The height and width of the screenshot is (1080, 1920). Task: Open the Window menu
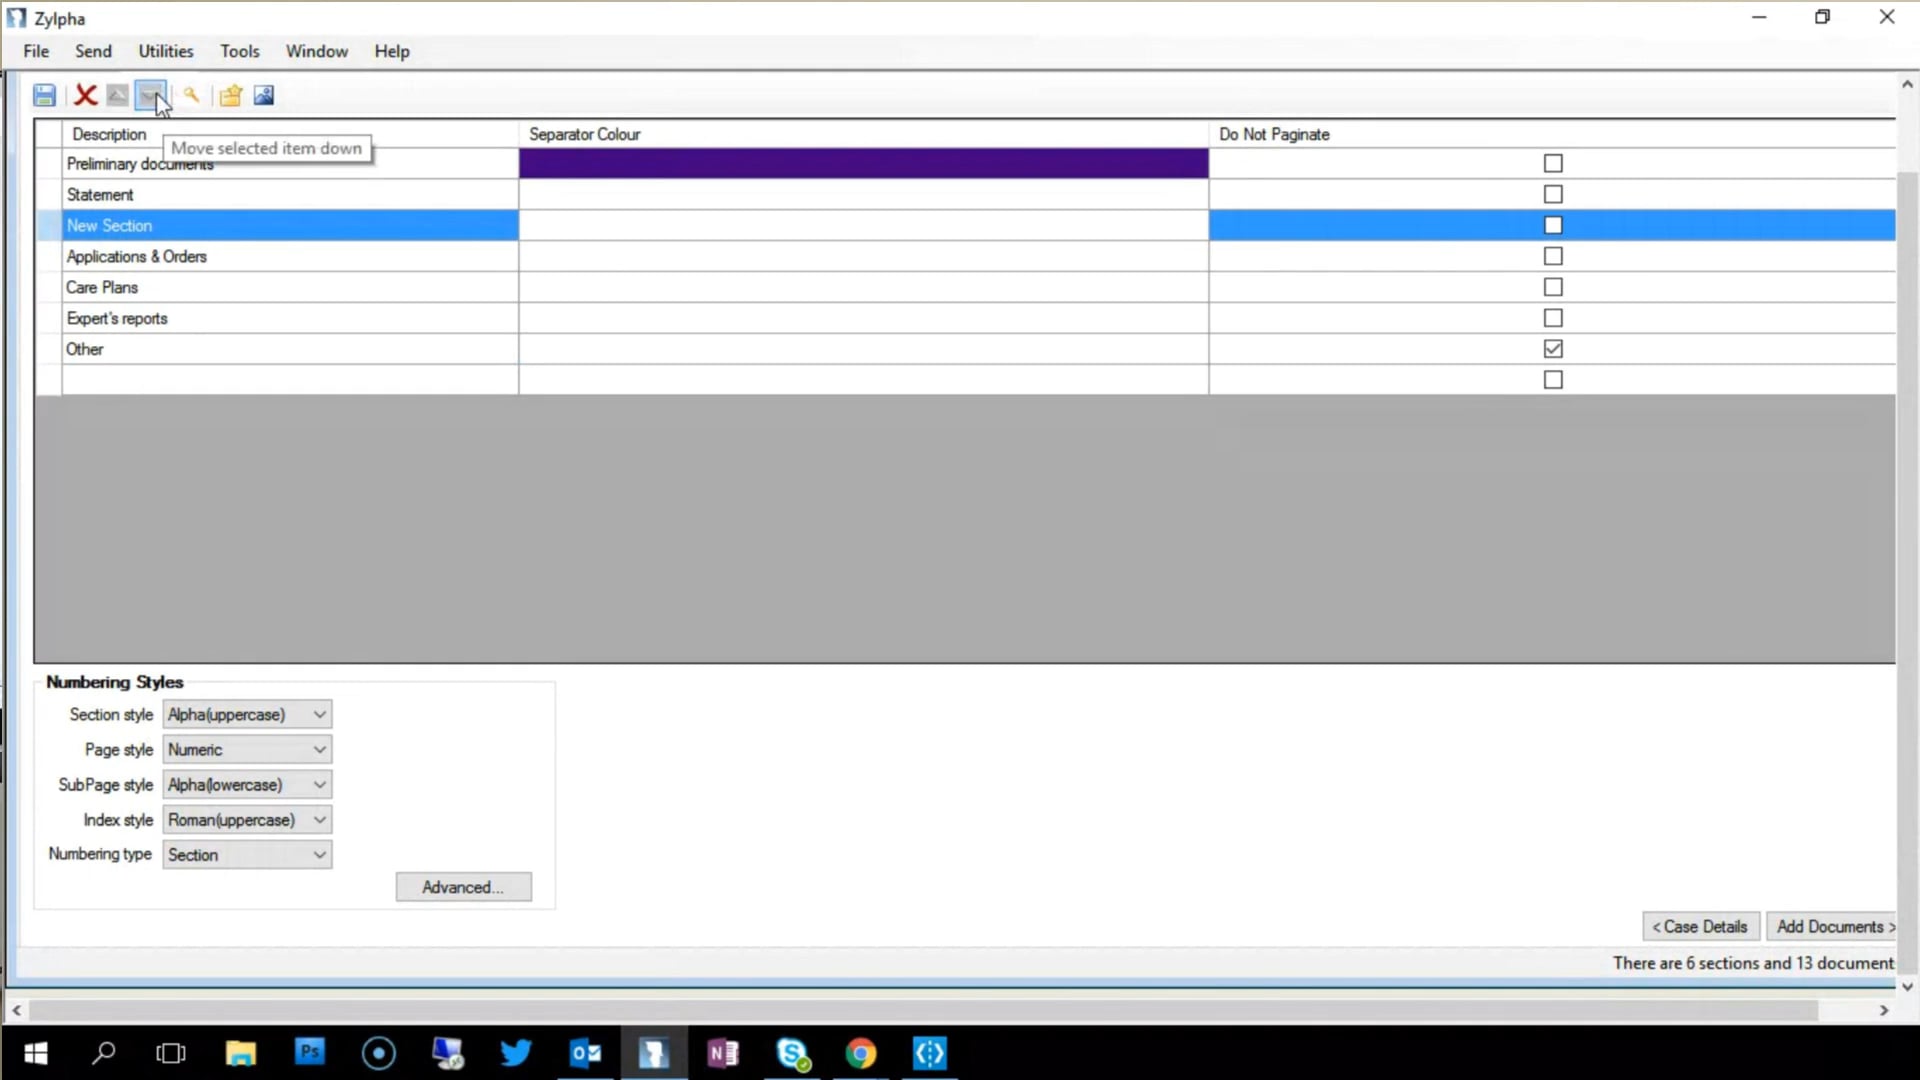(x=317, y=51)
